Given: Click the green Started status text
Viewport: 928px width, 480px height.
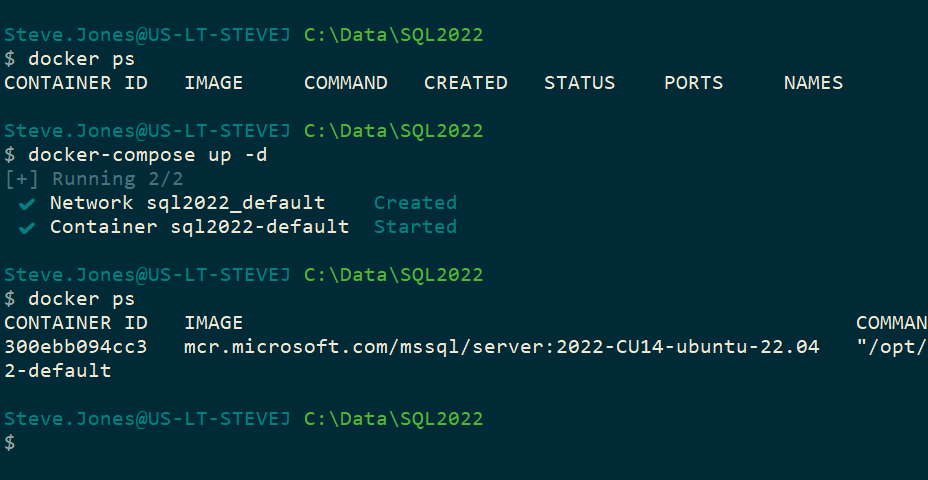Looking at the screenshot, I should 415,227.
